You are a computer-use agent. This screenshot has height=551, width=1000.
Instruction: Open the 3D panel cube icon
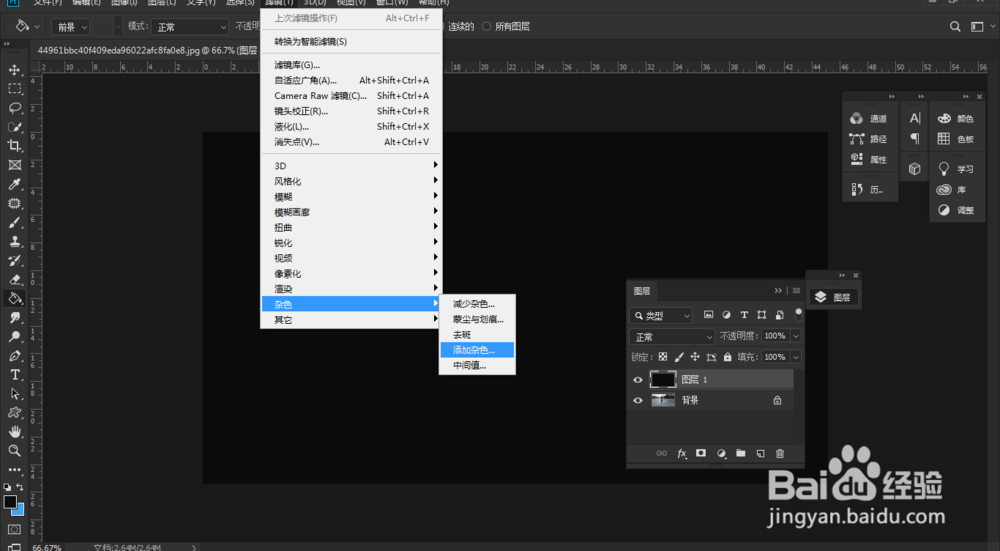tap(915, 169)
